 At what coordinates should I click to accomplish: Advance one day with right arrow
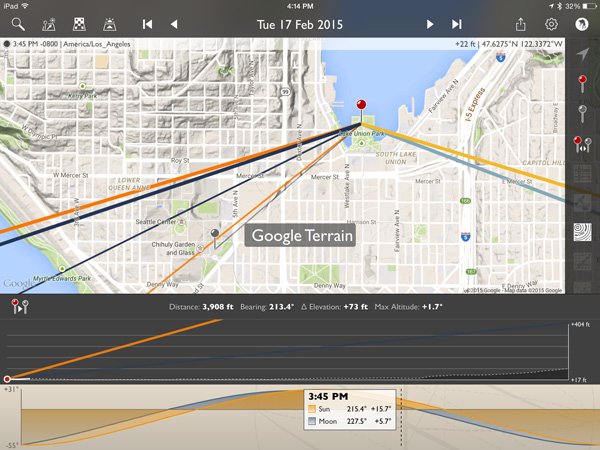point(430,23)
